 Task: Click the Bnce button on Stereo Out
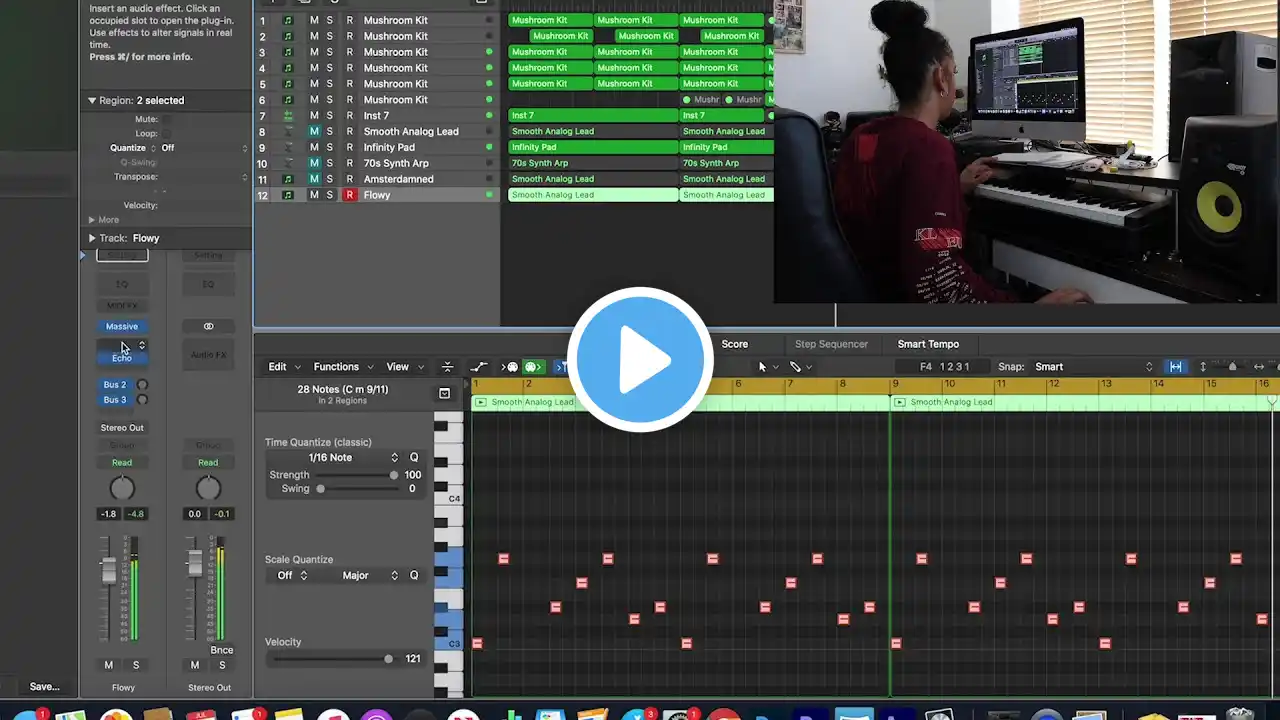click(222, 650)
